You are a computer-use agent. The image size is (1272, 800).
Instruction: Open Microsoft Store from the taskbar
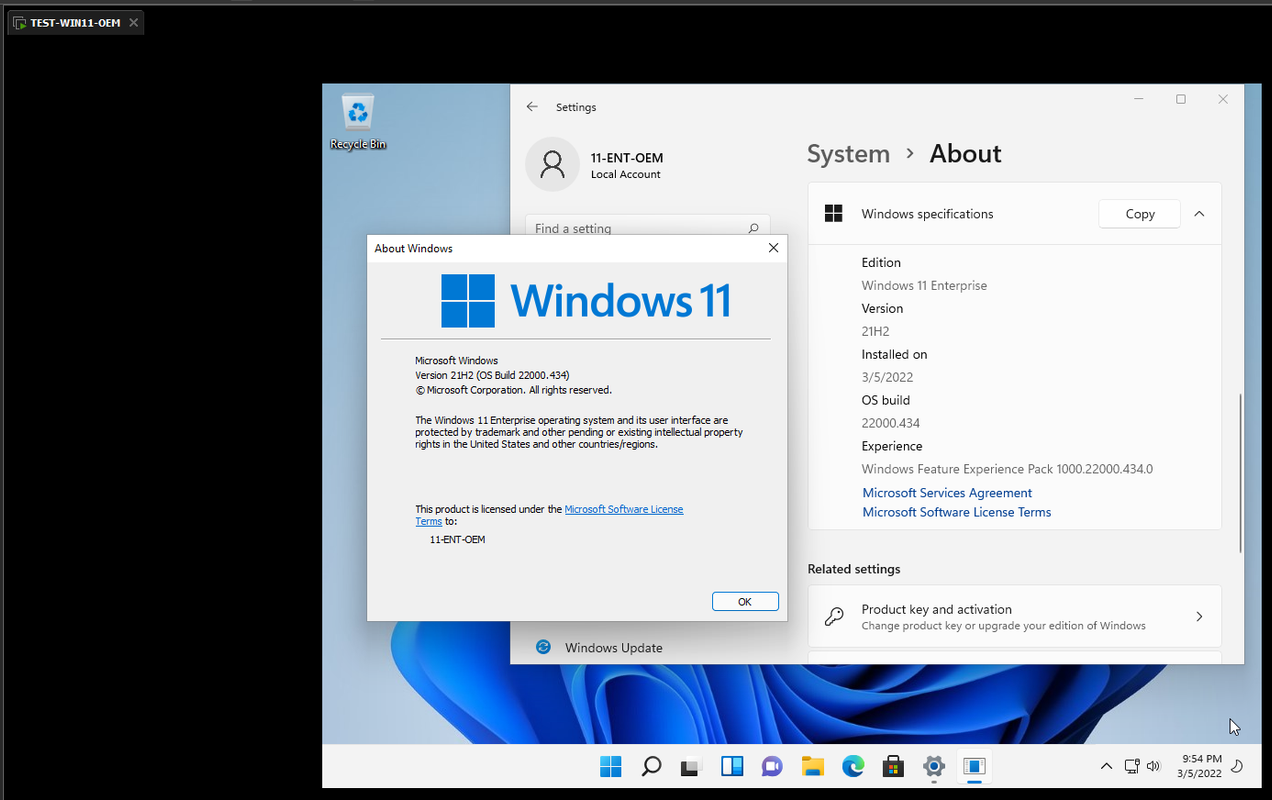pos(893,767)
